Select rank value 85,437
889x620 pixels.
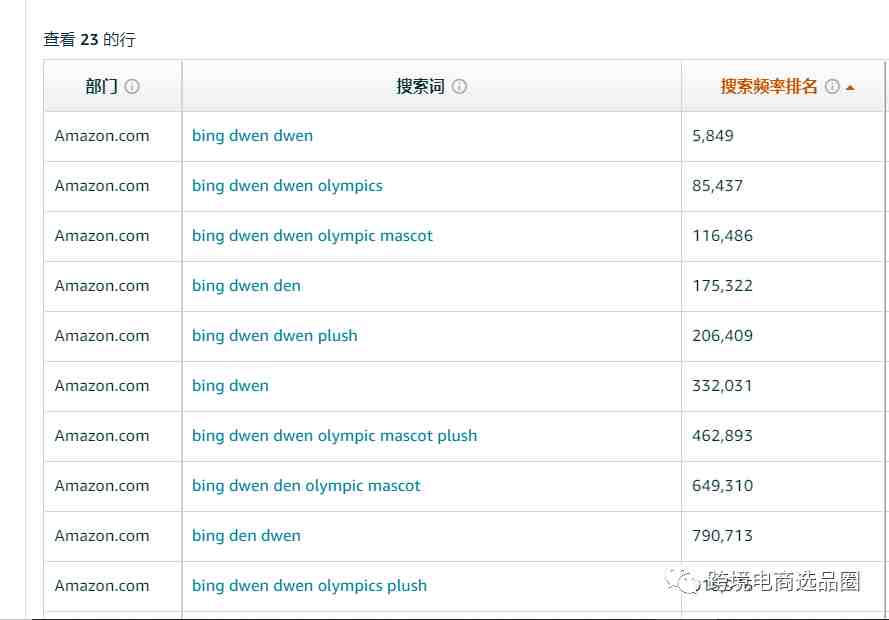[717, 186]
